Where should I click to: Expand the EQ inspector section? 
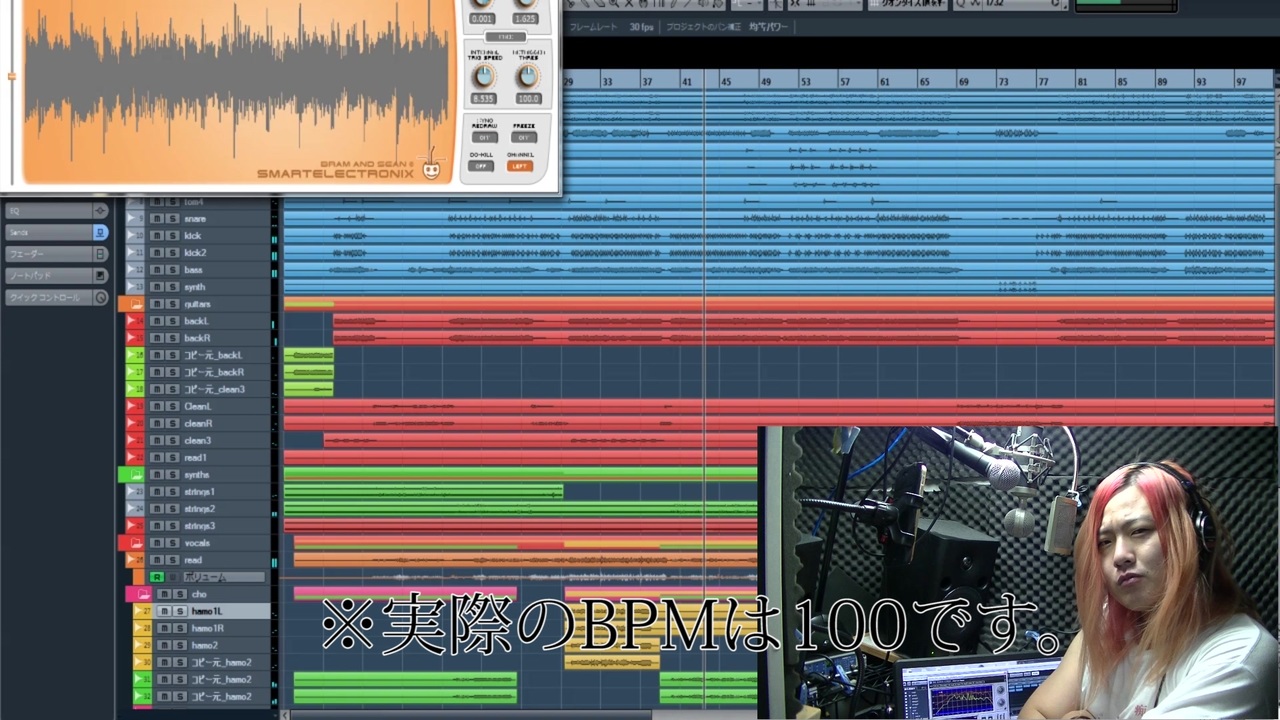[55, 211]
